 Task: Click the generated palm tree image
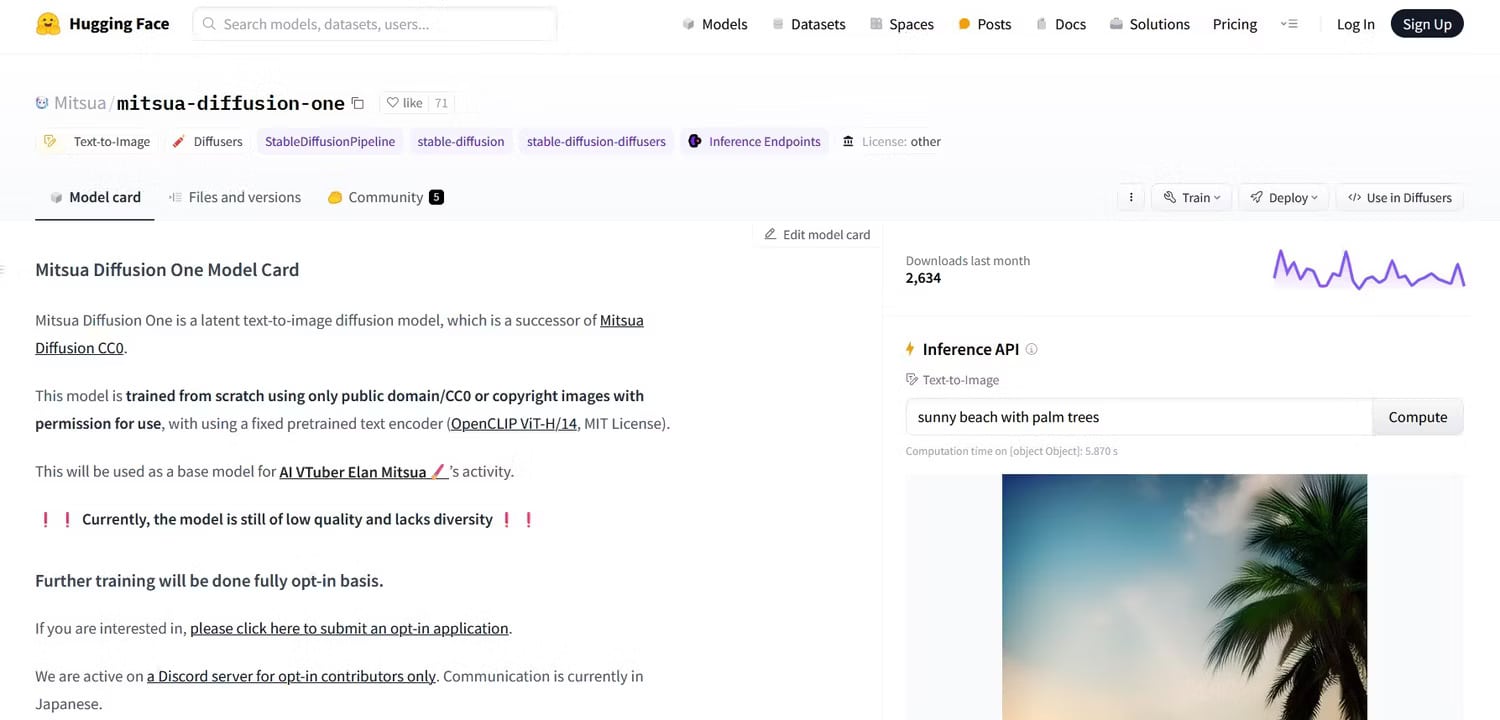pyautogui.click(x=1184, y=597)
